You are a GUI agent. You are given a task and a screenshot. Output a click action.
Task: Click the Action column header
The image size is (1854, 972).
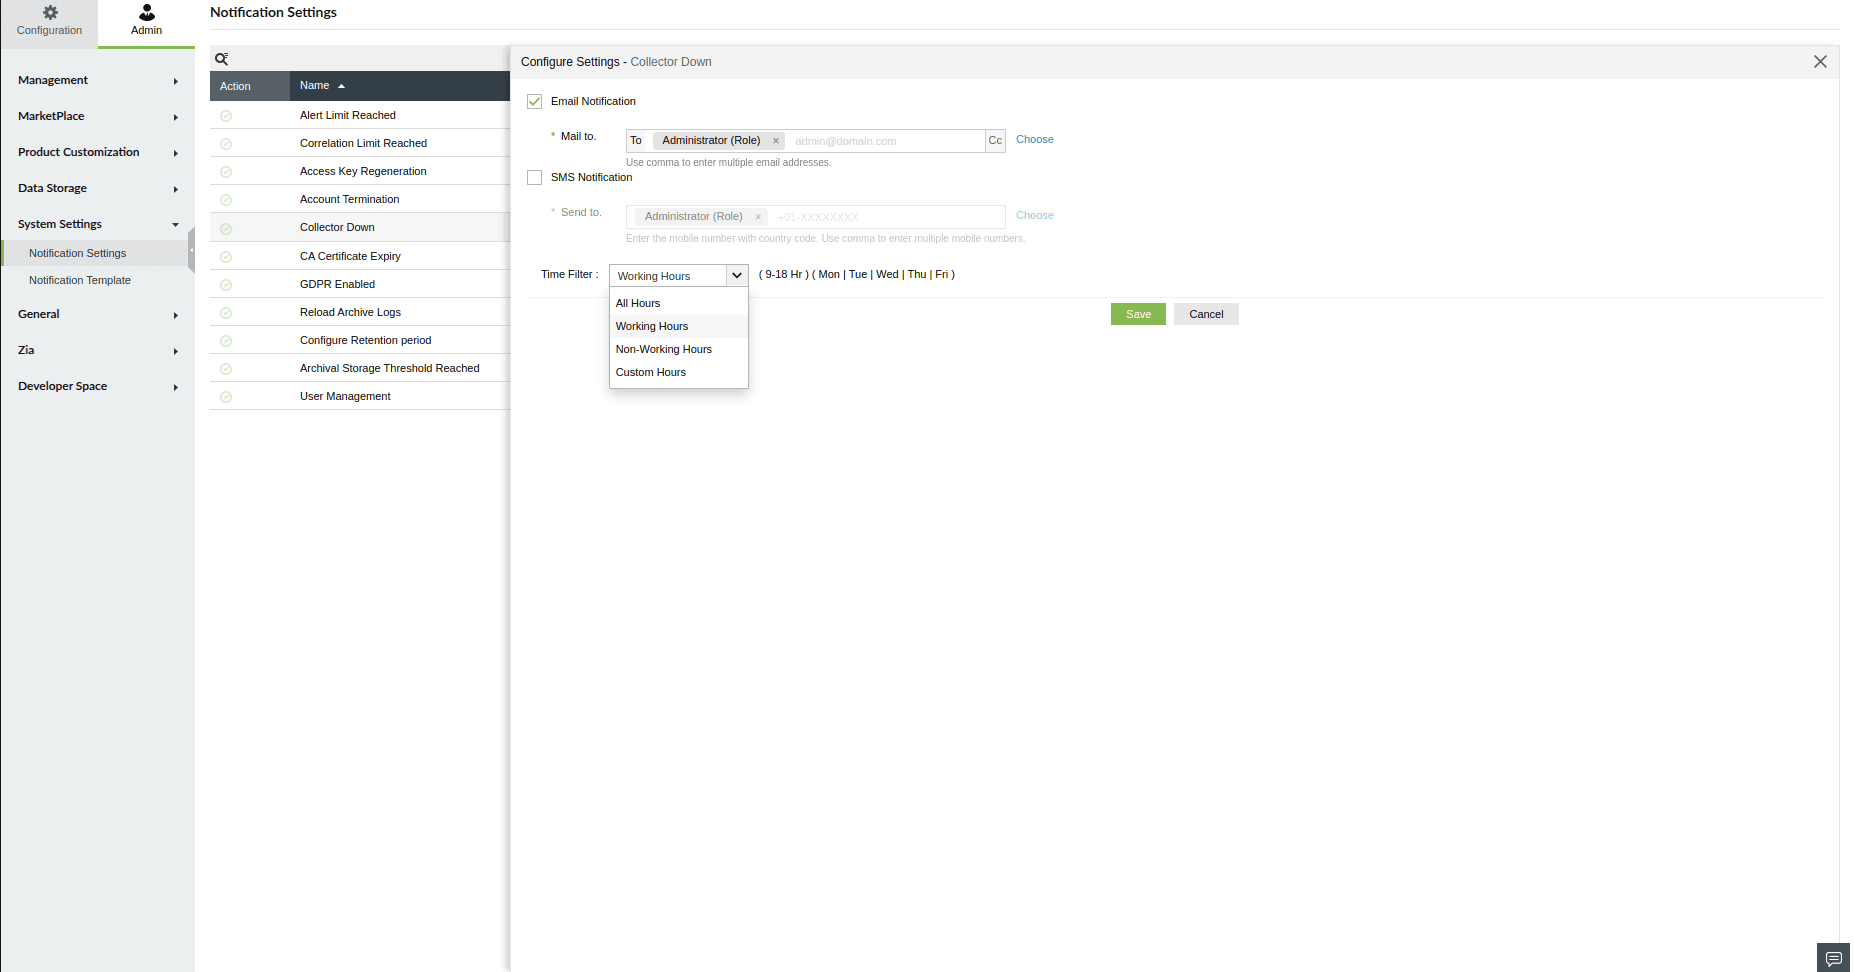coord(250,86)
